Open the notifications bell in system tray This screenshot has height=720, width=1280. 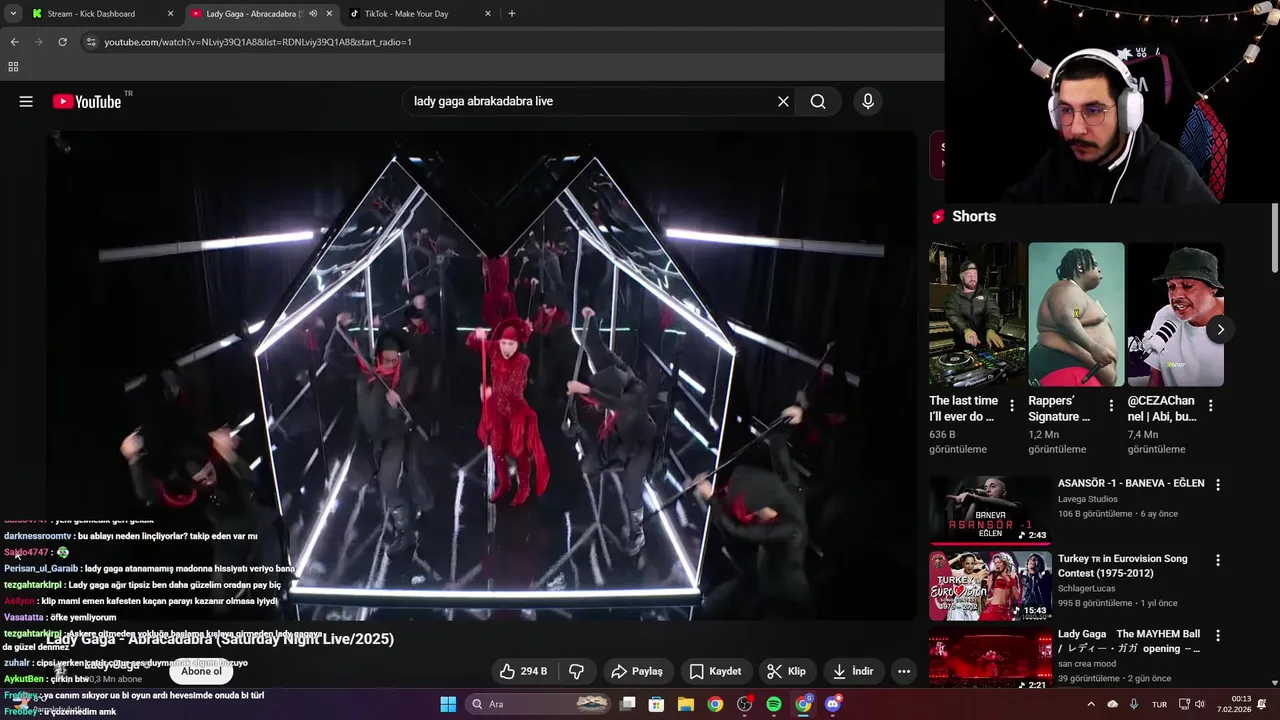[x=1261, y=704]
